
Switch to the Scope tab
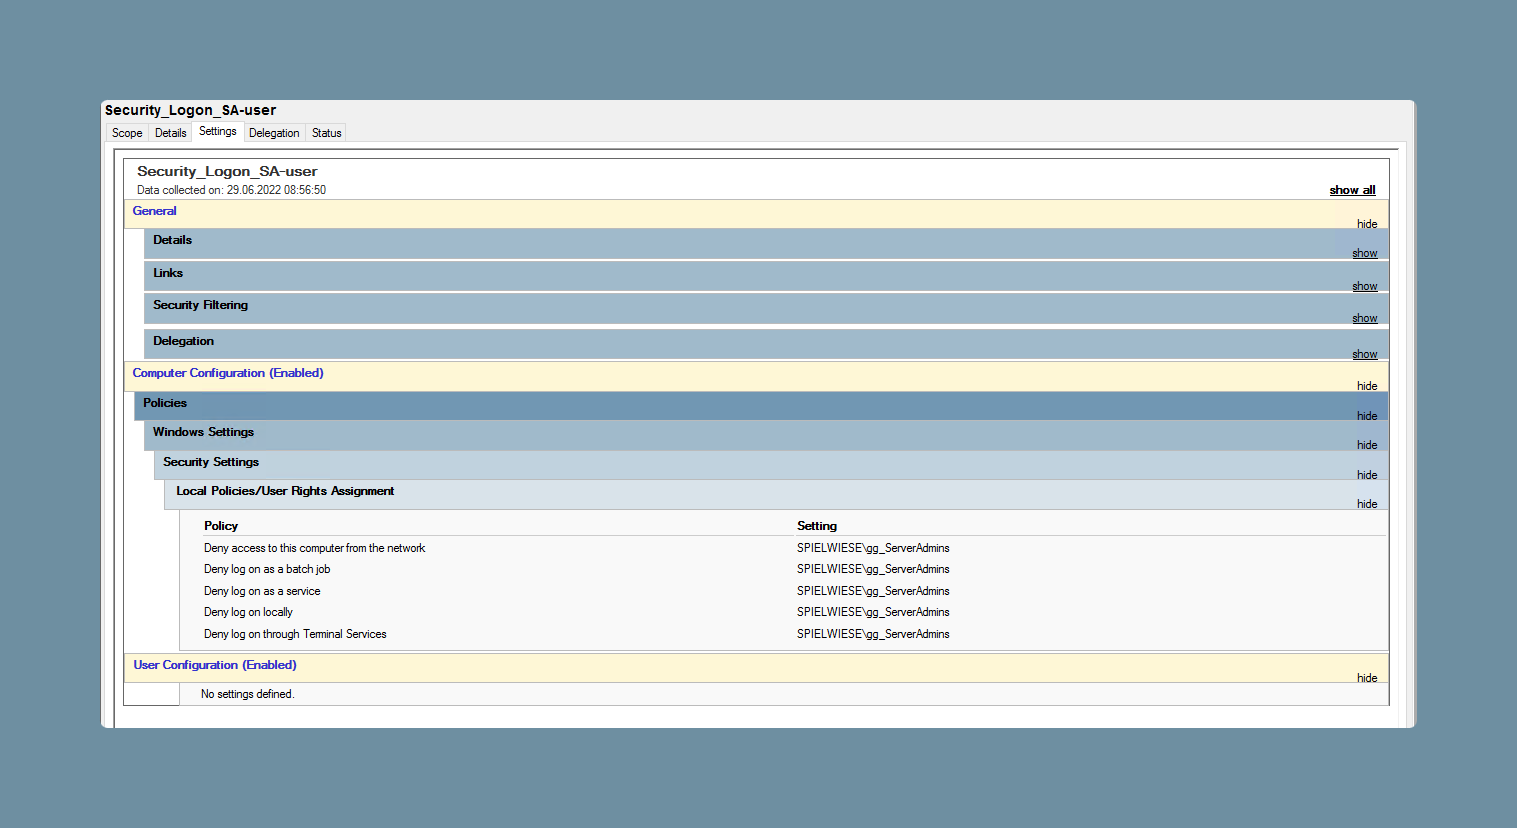pos(127,133)
